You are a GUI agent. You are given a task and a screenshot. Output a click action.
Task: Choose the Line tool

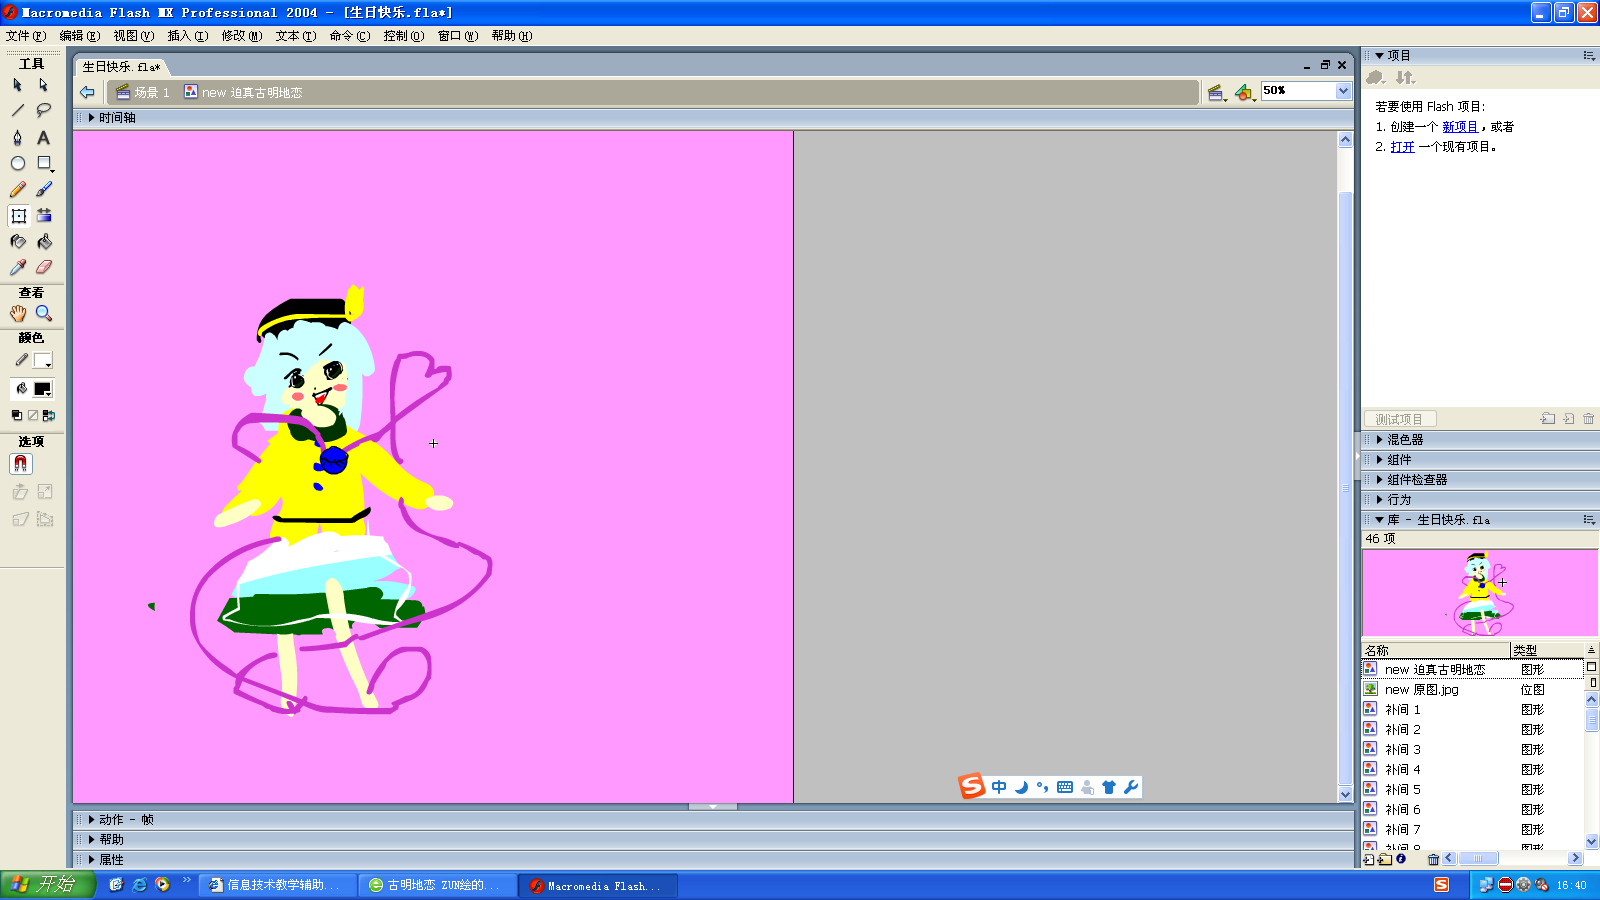[x=18, y=111]
